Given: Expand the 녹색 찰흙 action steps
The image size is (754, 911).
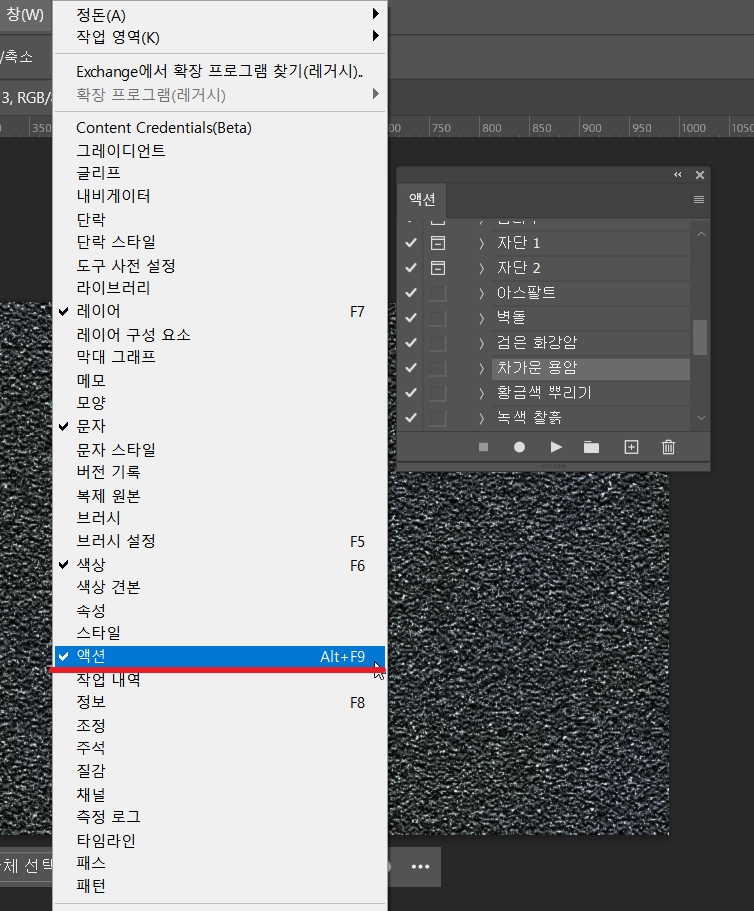Looking at the screenshot, I should [x=481, y=418].
